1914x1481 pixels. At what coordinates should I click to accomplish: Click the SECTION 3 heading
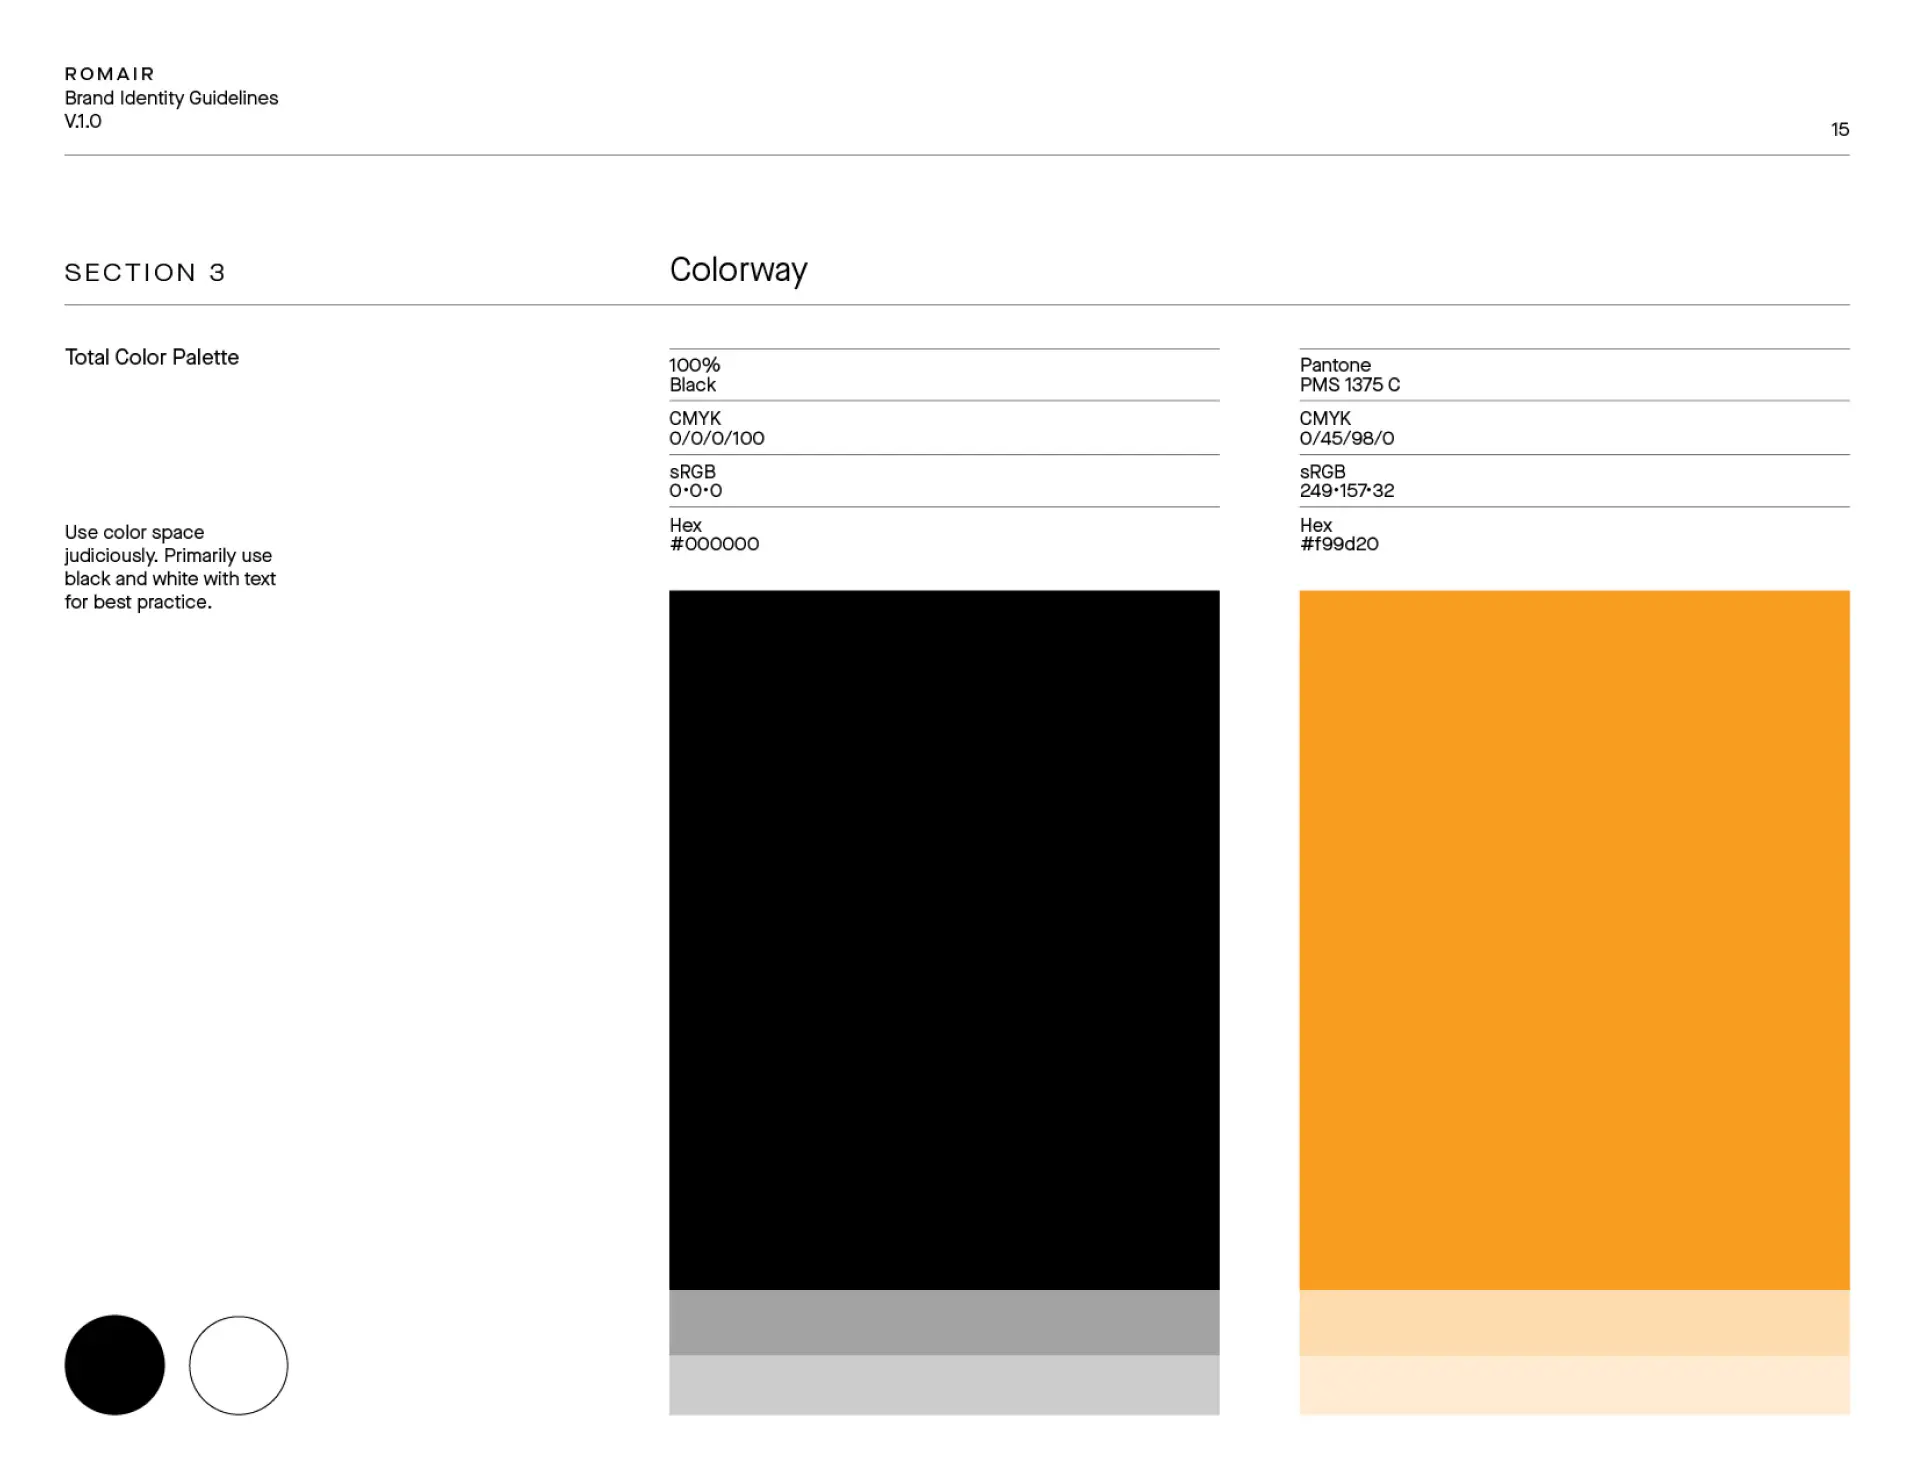click(x=145, y=272)
